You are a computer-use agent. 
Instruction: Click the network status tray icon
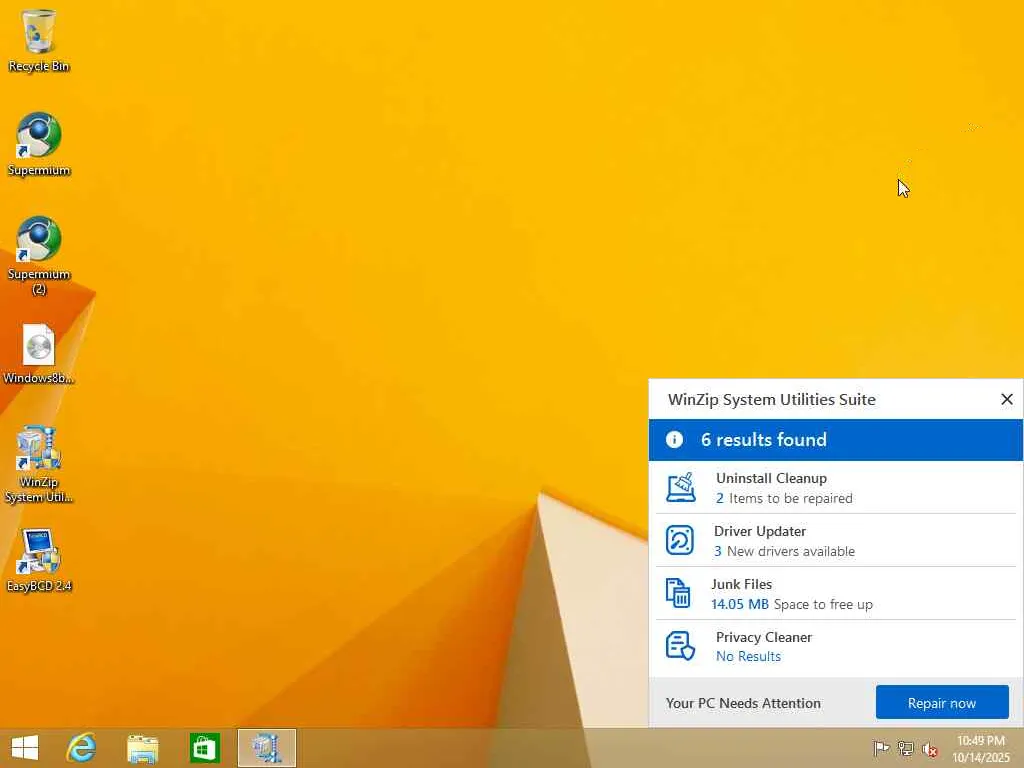[905, 748]
